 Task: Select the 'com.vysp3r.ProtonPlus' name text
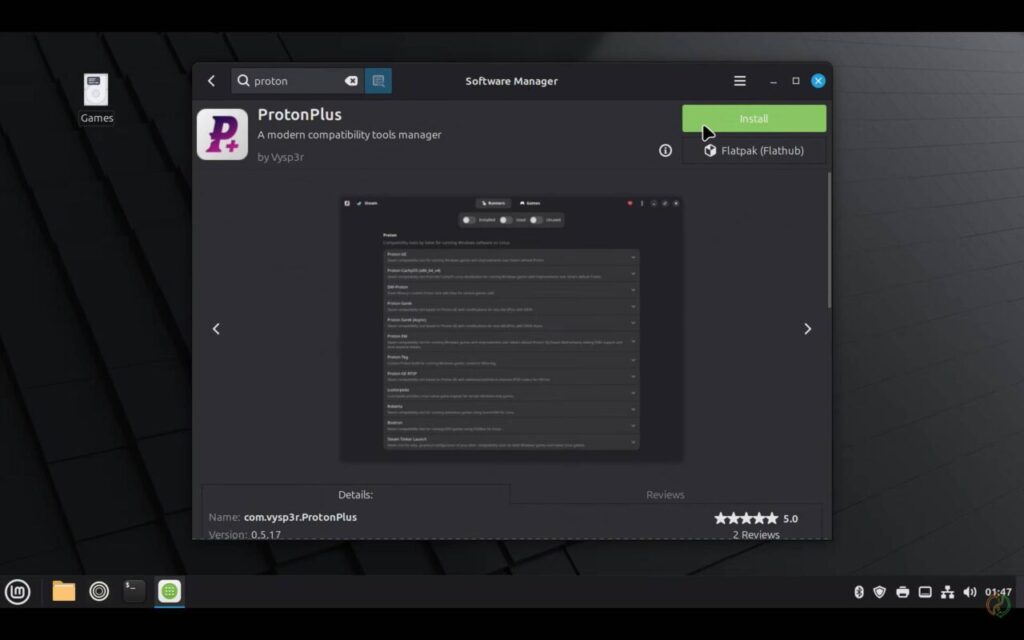pos(300,517)
